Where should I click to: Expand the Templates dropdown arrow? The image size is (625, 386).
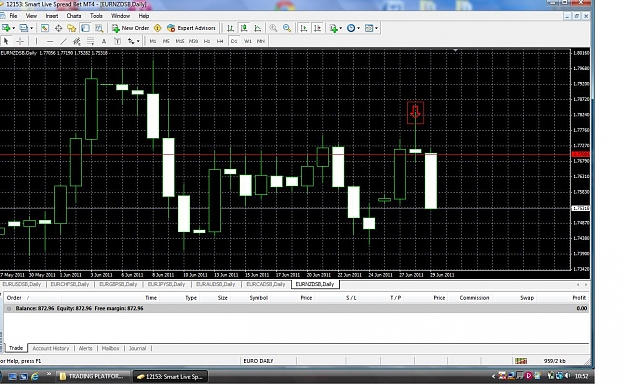376,28
